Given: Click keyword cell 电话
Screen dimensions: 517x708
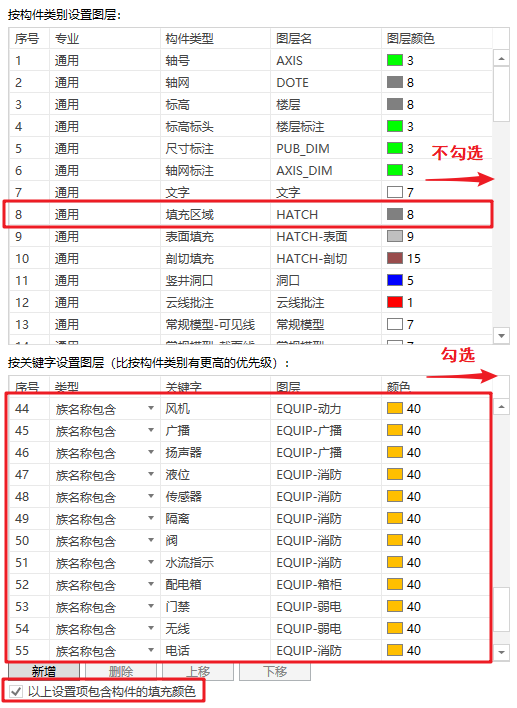Looking at the screenshot, I should (x=215, y=651).
